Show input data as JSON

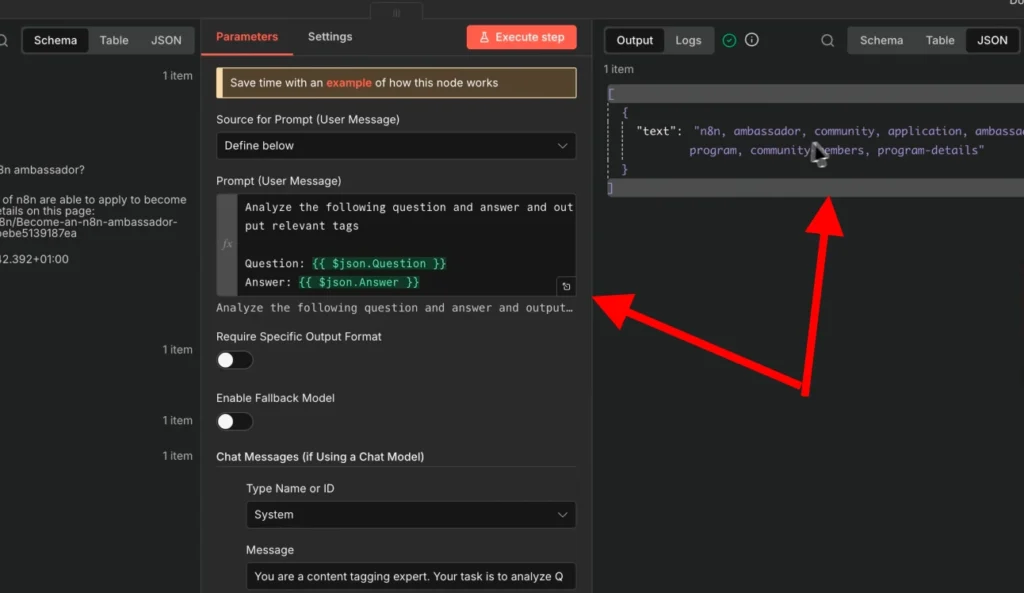[x=166, y=41]
